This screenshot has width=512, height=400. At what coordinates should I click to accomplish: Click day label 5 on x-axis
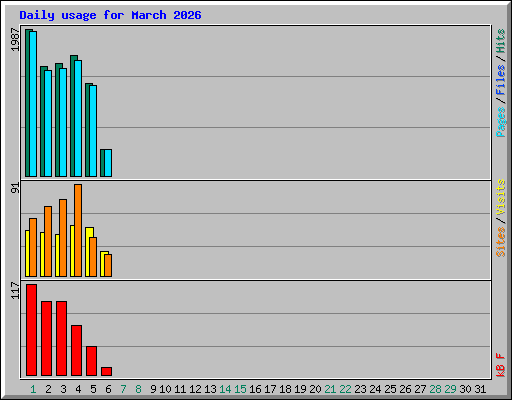coord(93,389)
